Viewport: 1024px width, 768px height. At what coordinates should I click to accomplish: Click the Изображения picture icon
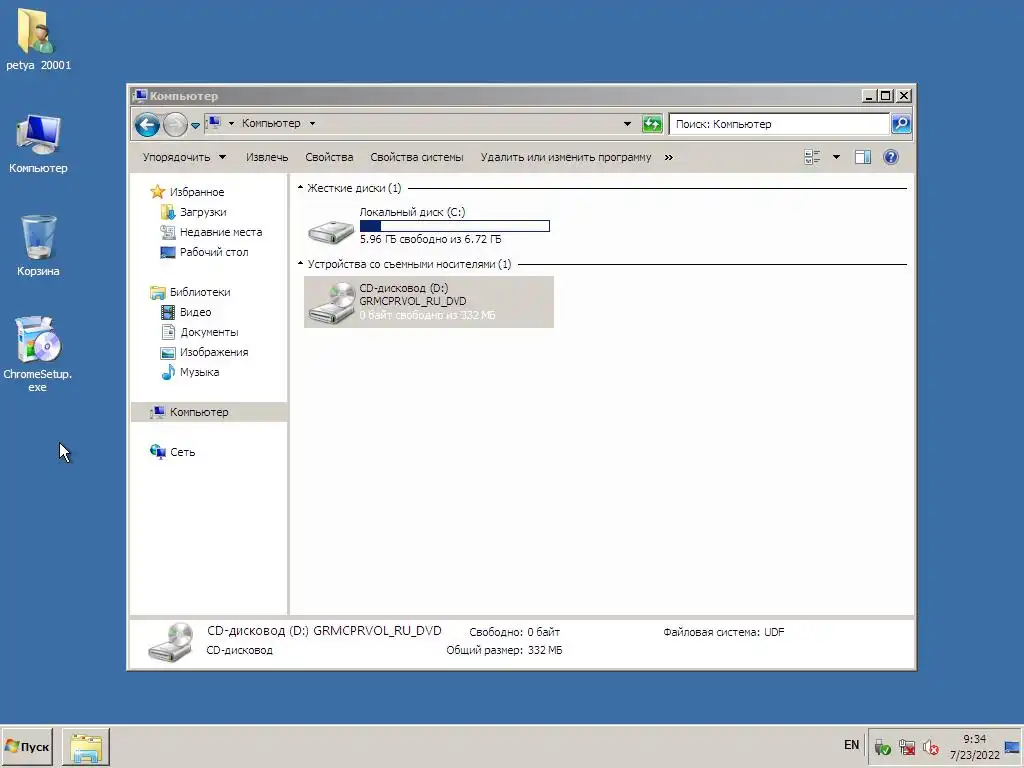(167, 353)
